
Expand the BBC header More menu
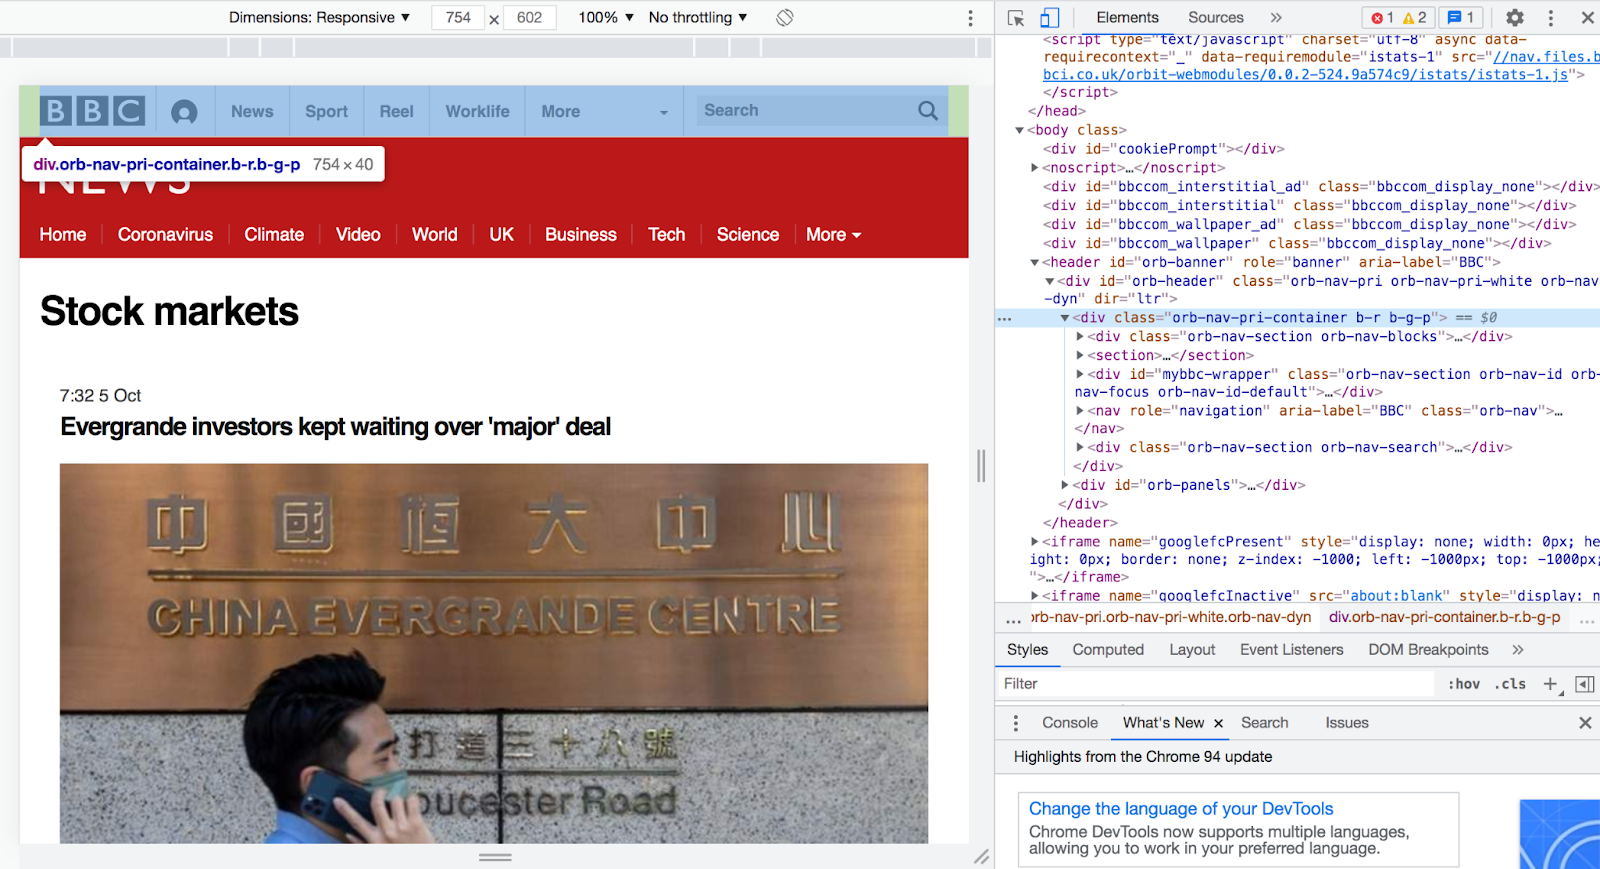[604, 112]
